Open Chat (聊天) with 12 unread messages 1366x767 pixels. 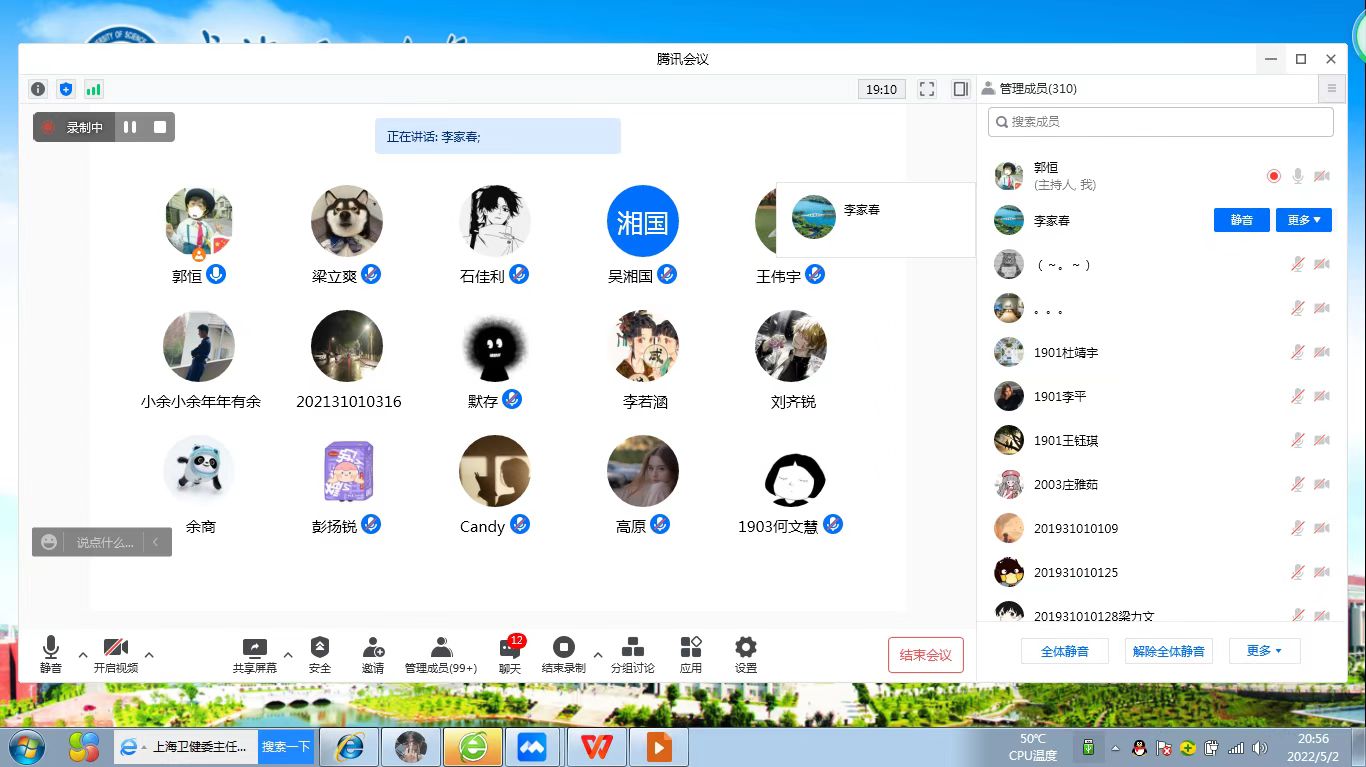[x=510, y=654]
